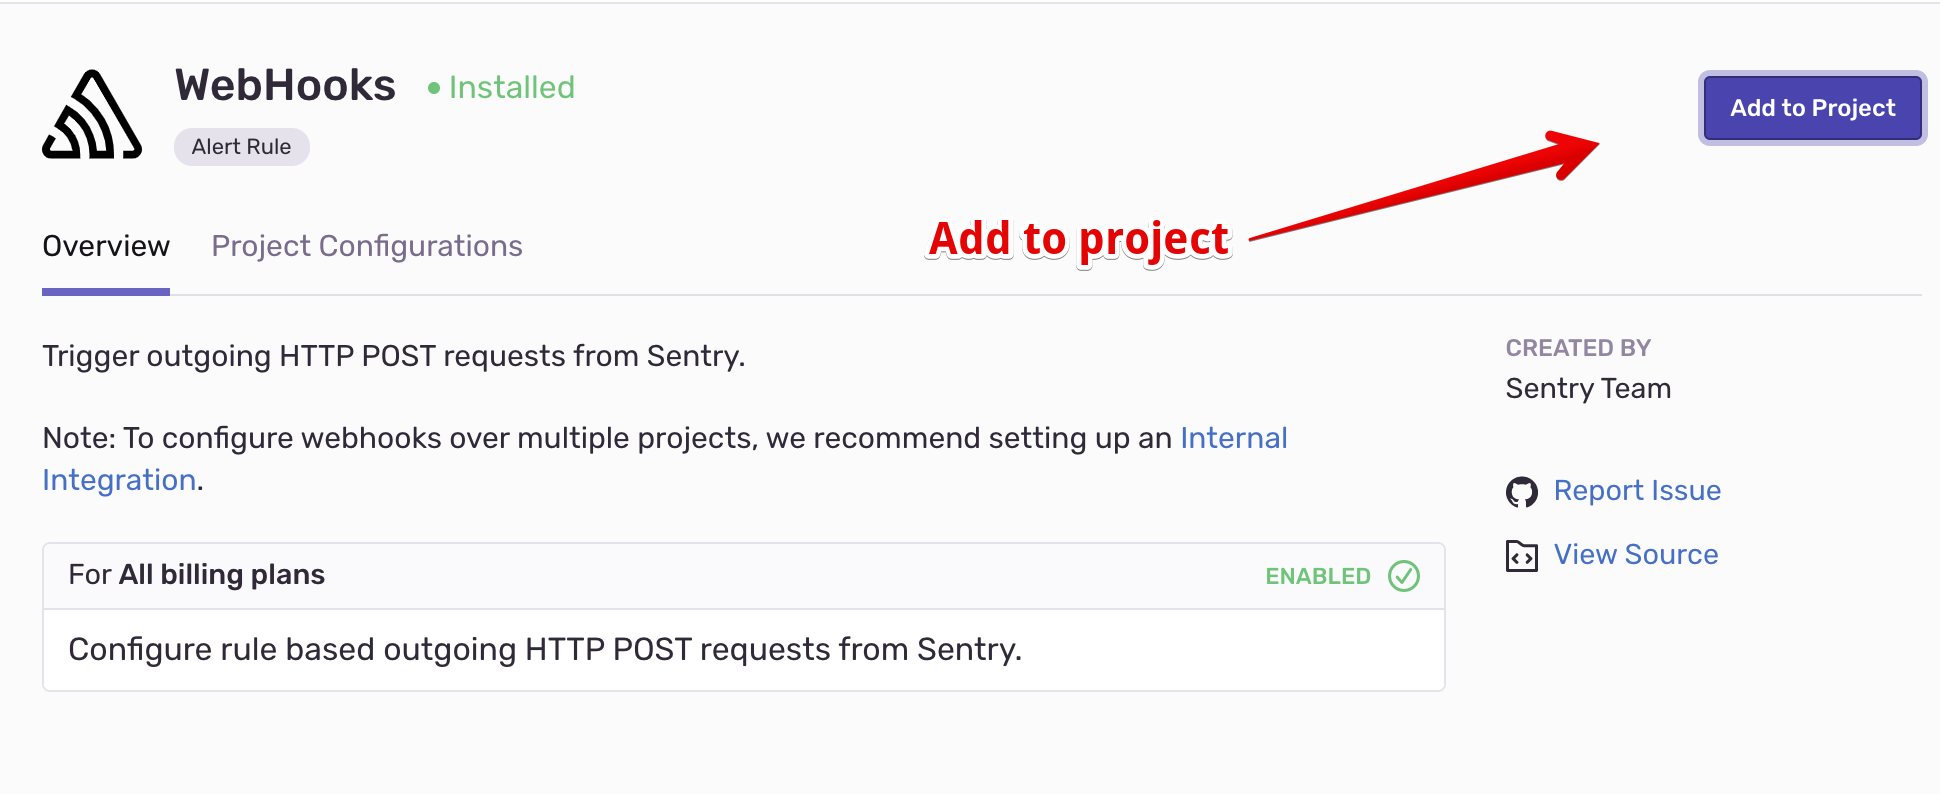Open the Report Issue link

[x=1637, y=491]
